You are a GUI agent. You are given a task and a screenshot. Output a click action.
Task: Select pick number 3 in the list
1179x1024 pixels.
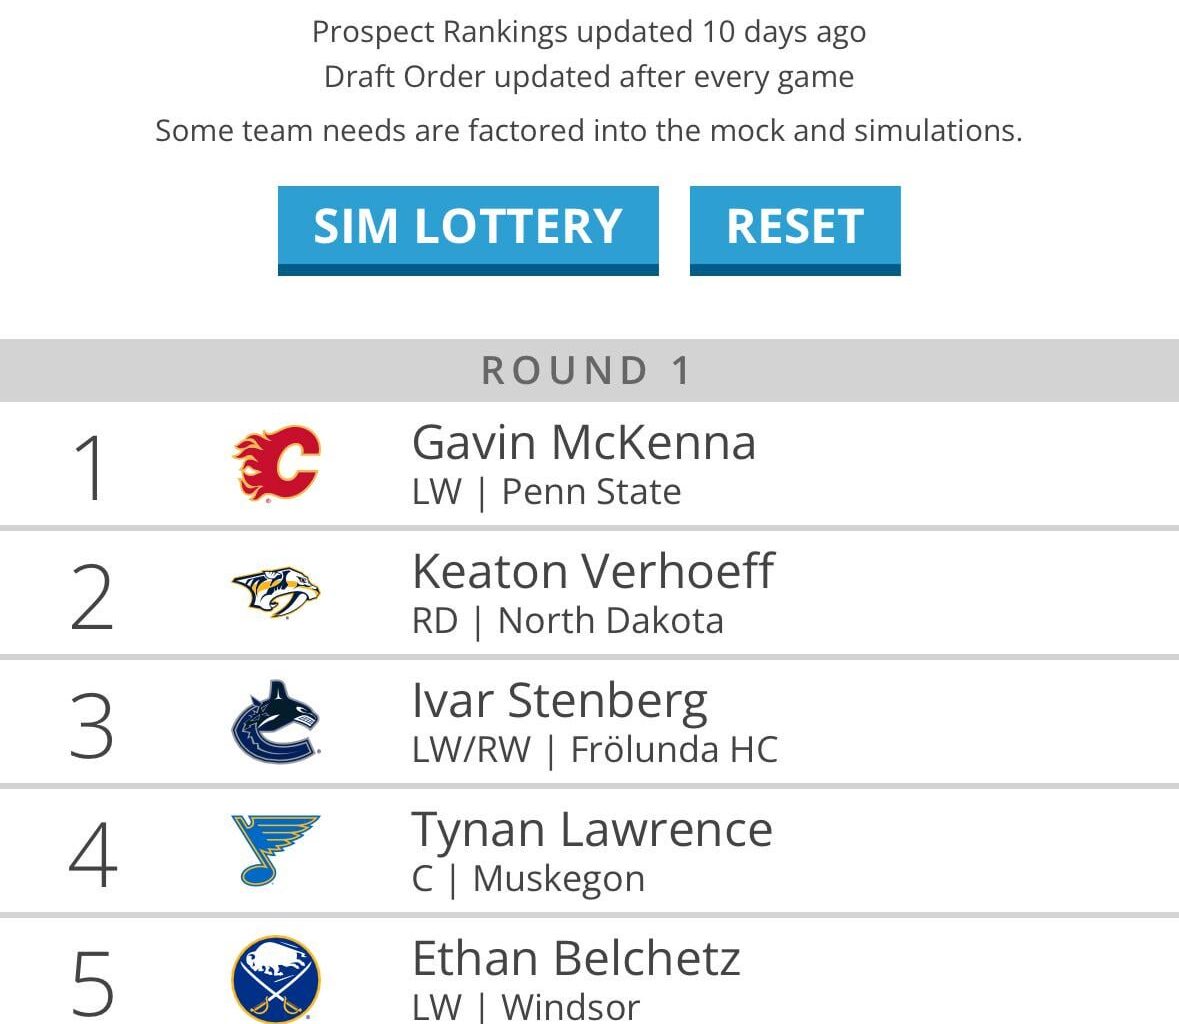pos(90,720)
